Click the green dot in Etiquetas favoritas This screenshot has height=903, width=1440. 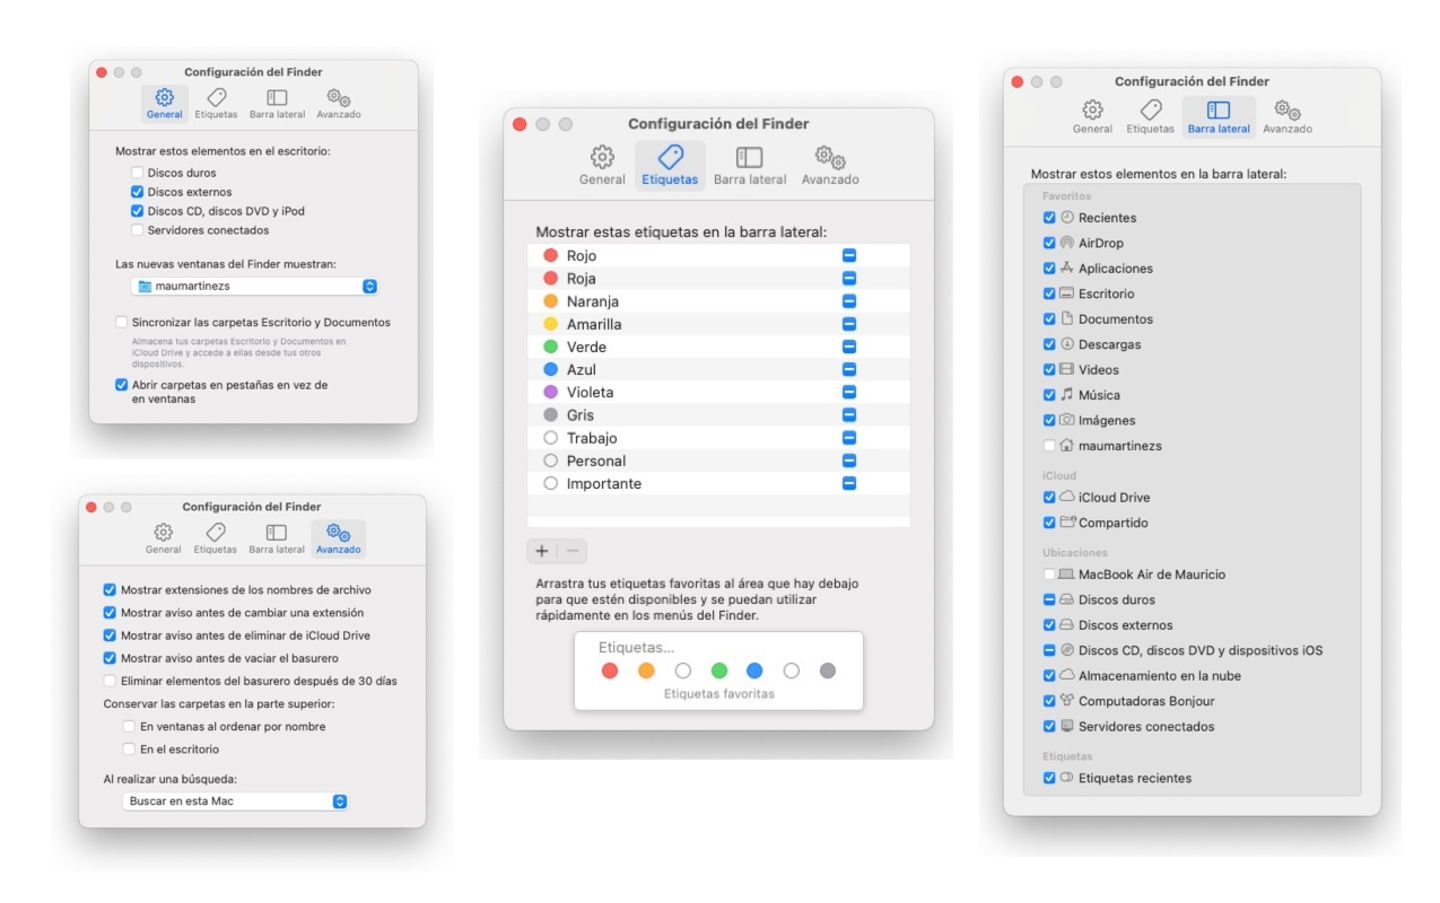[x=719, y=670]
